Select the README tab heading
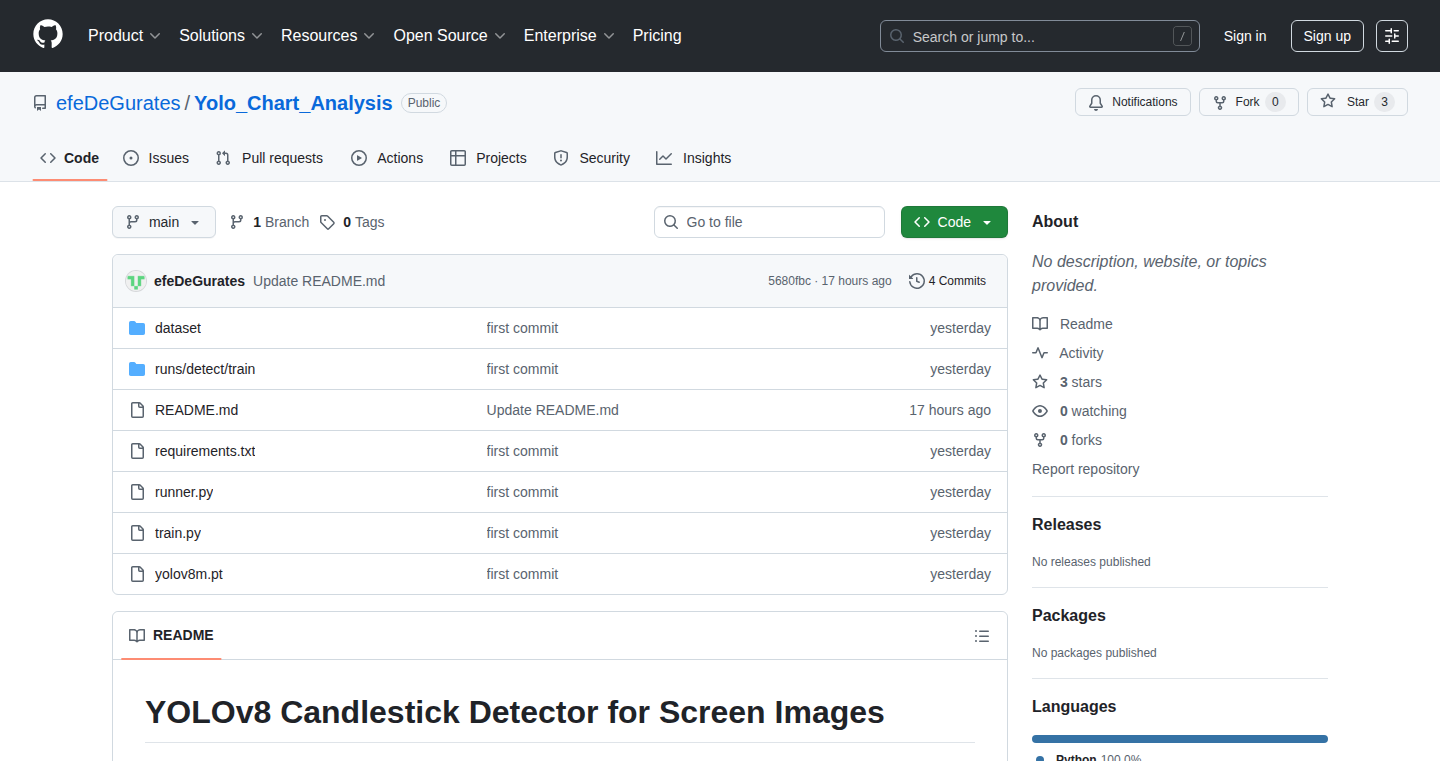Screen dimensions: 1440x761 [x=171, y=636]
